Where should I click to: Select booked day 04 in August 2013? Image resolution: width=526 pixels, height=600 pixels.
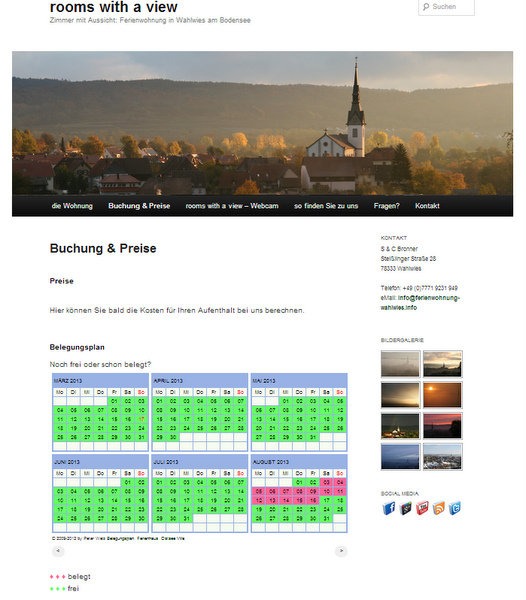coord(340,482)
